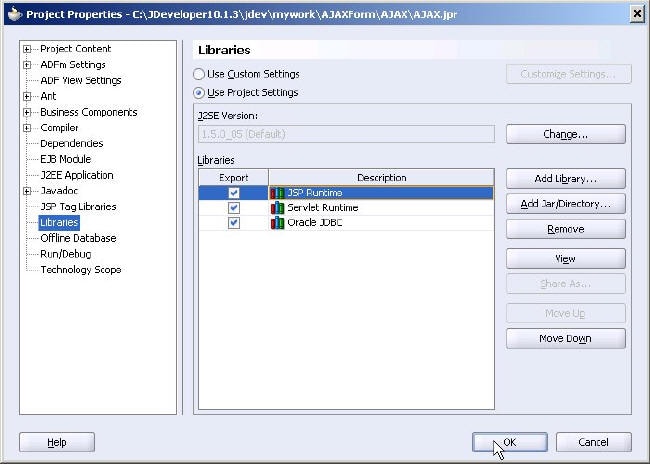The height and width of the screenshot is (464, 650).
Task: Expand the Business Components node
Action: coord(27,112)
